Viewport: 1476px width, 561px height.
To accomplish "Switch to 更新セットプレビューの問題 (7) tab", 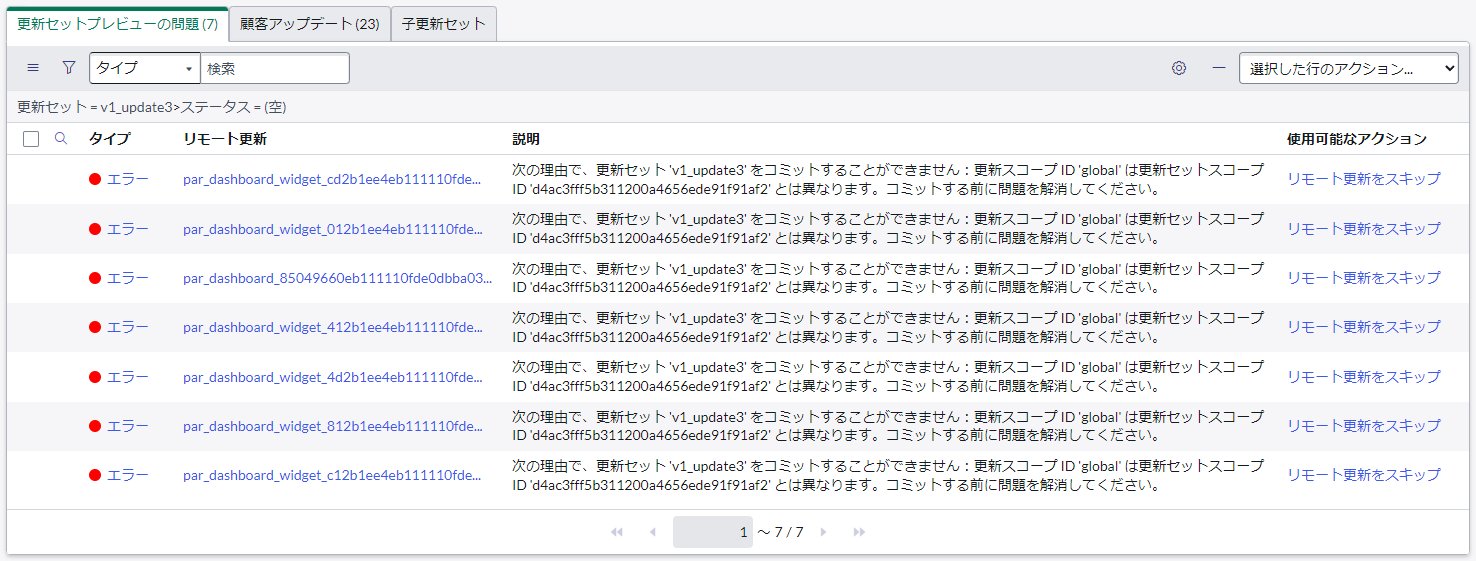I will 118,24.
